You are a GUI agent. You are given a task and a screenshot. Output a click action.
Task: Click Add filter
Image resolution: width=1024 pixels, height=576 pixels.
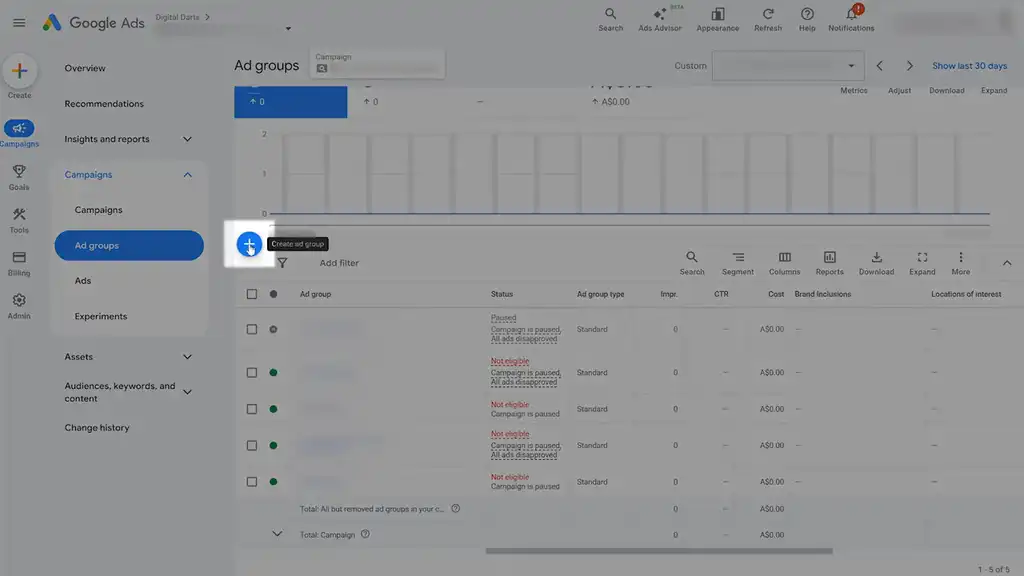click(x=339, y=263)
